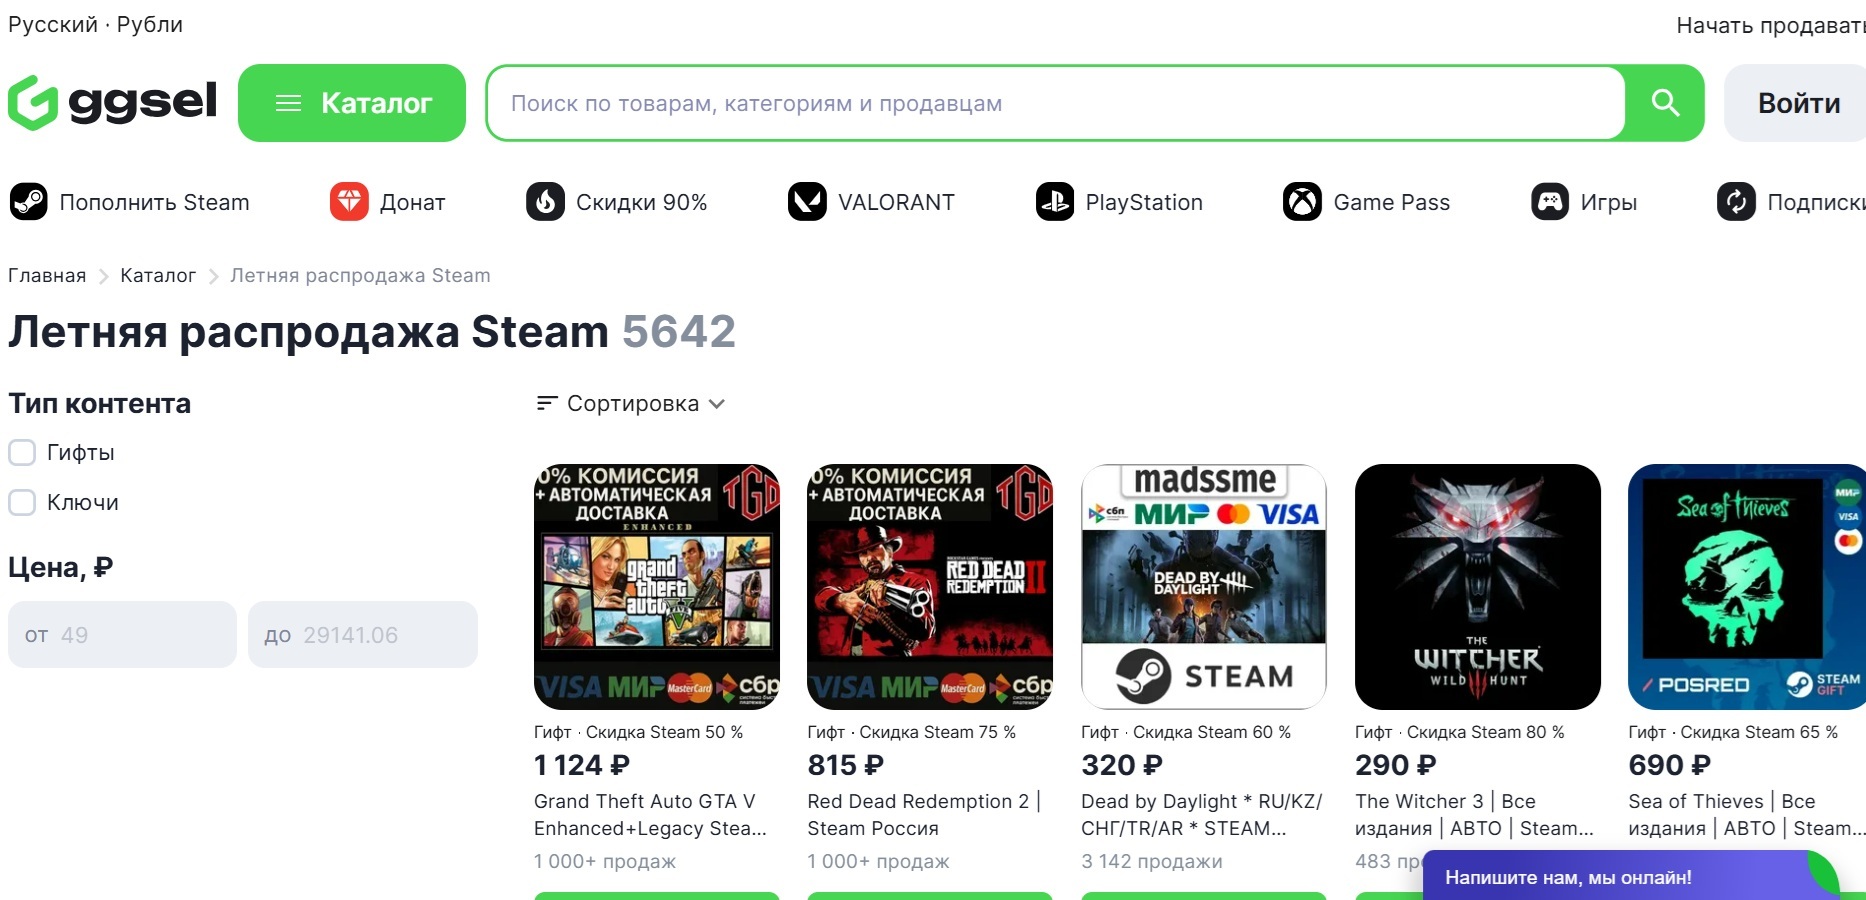This screenshot has height=900, width=1866.
Task: Click the 320 ₽ price
Action: pyautogui.click(x=1122, y=765)
